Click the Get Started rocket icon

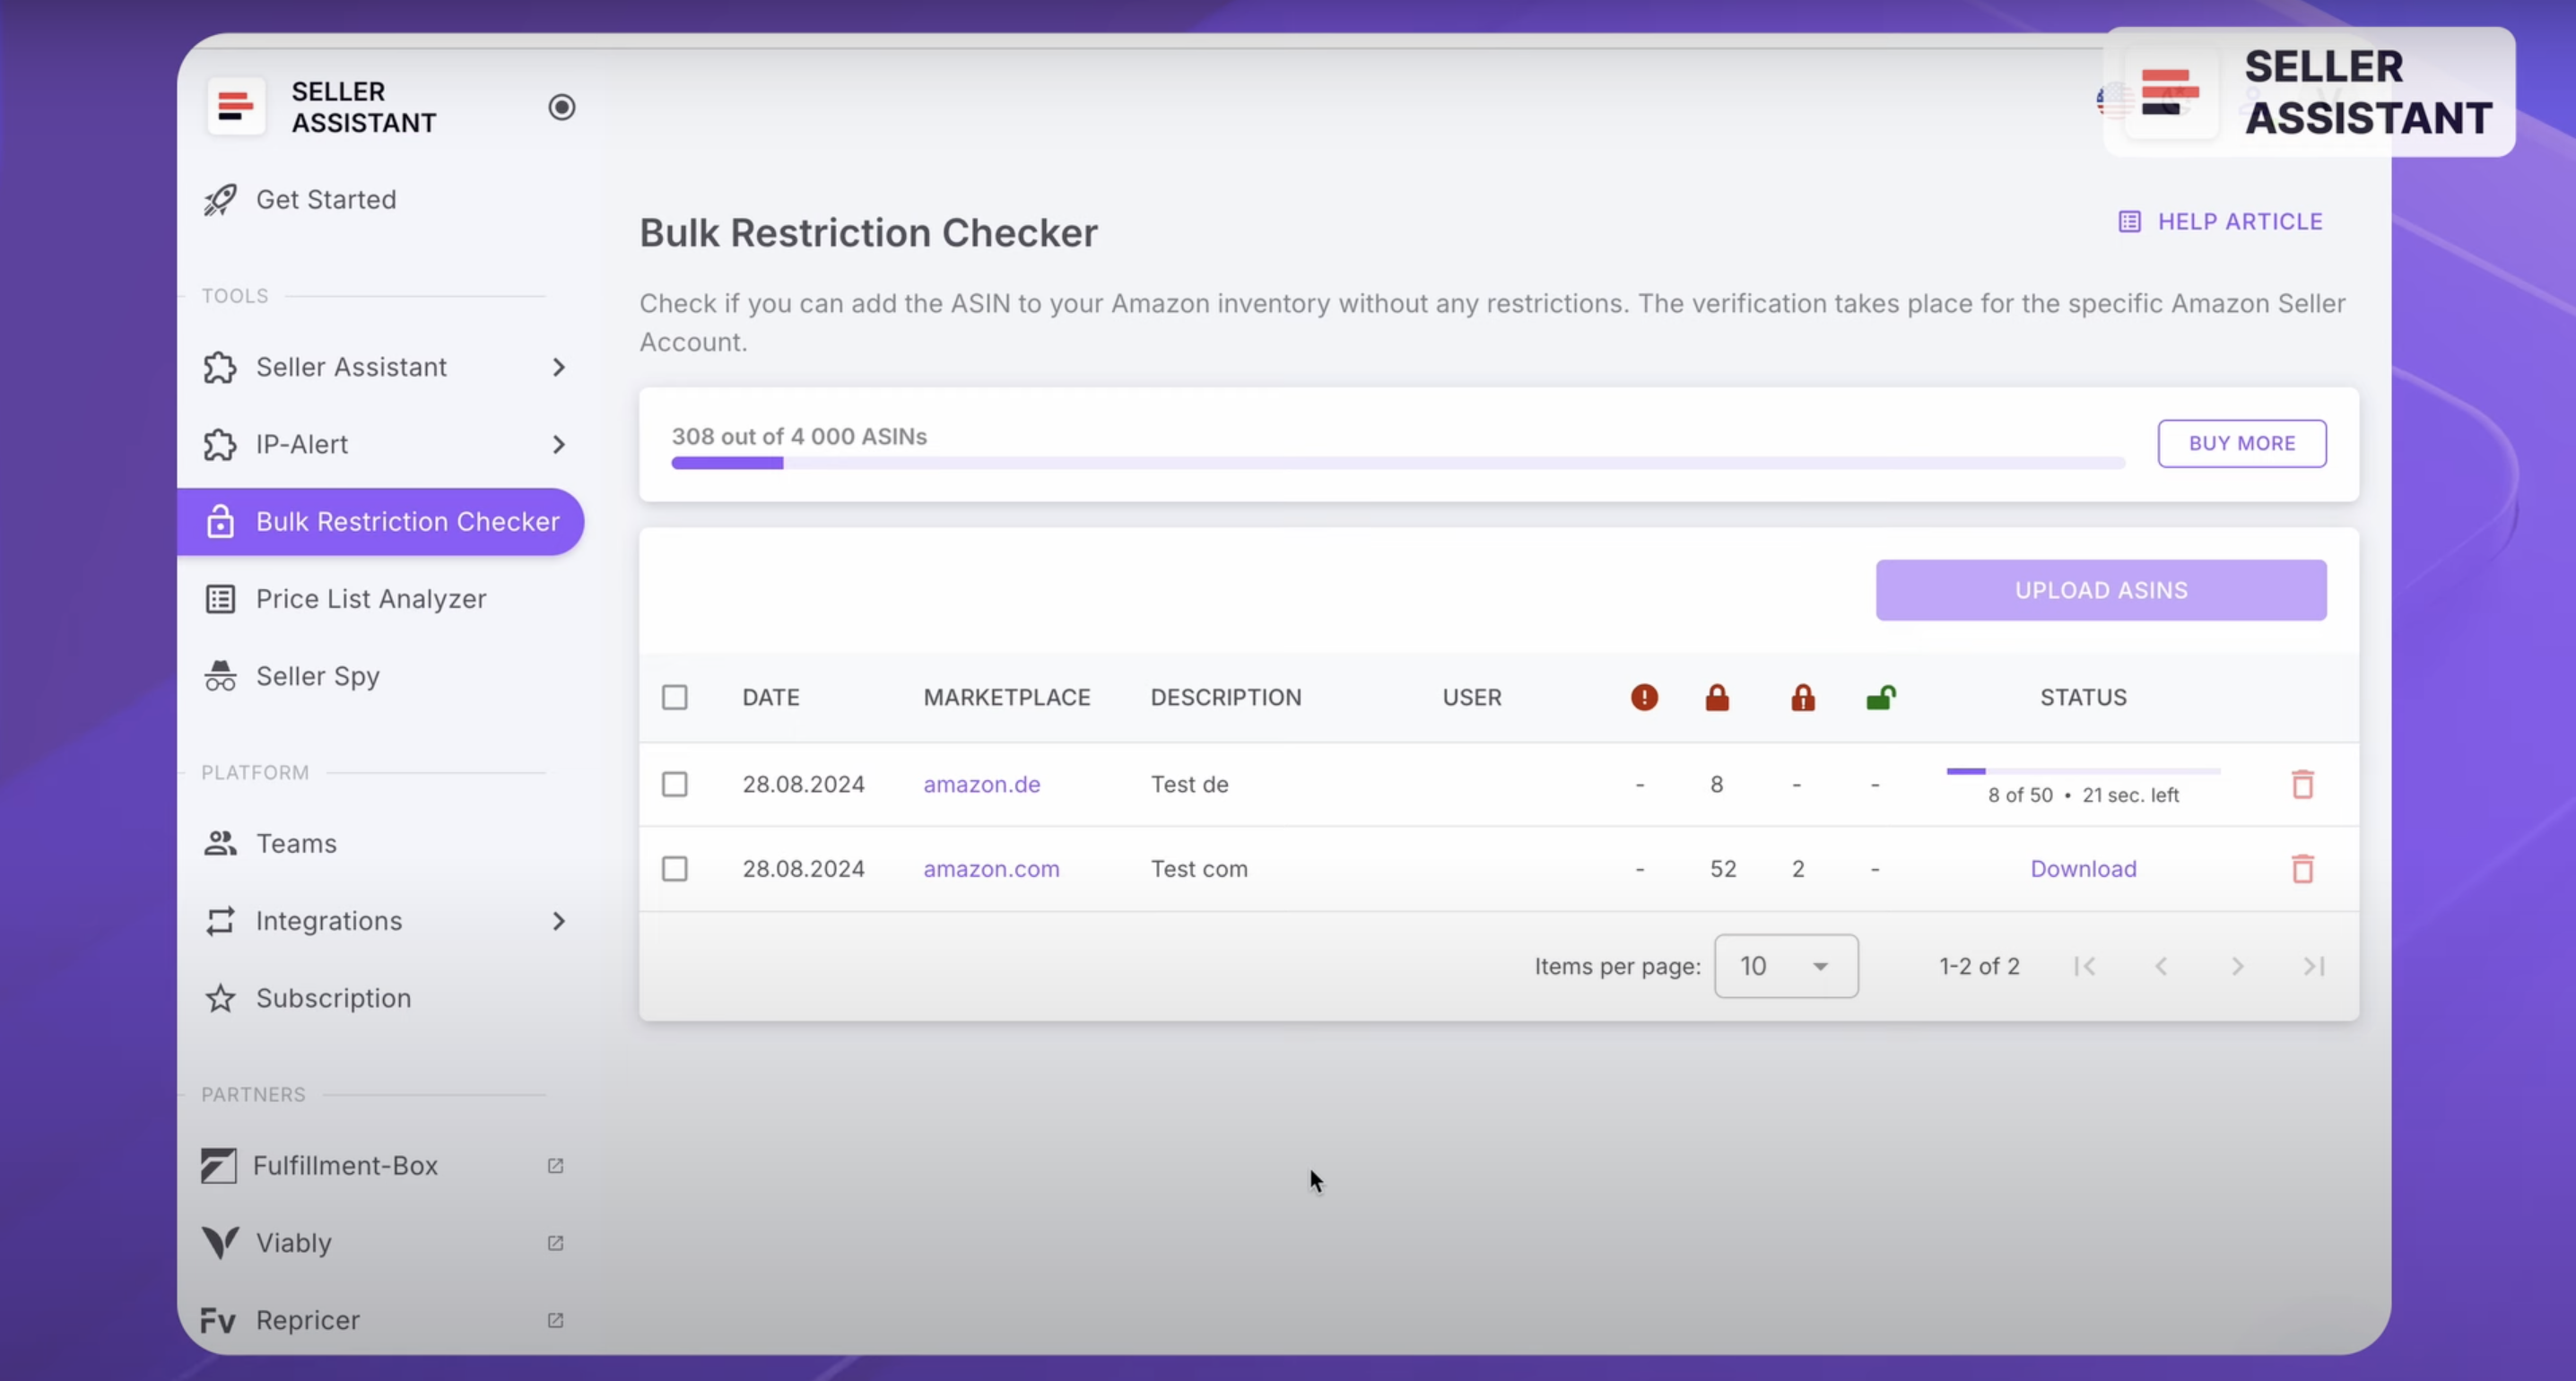click(219, 199)
